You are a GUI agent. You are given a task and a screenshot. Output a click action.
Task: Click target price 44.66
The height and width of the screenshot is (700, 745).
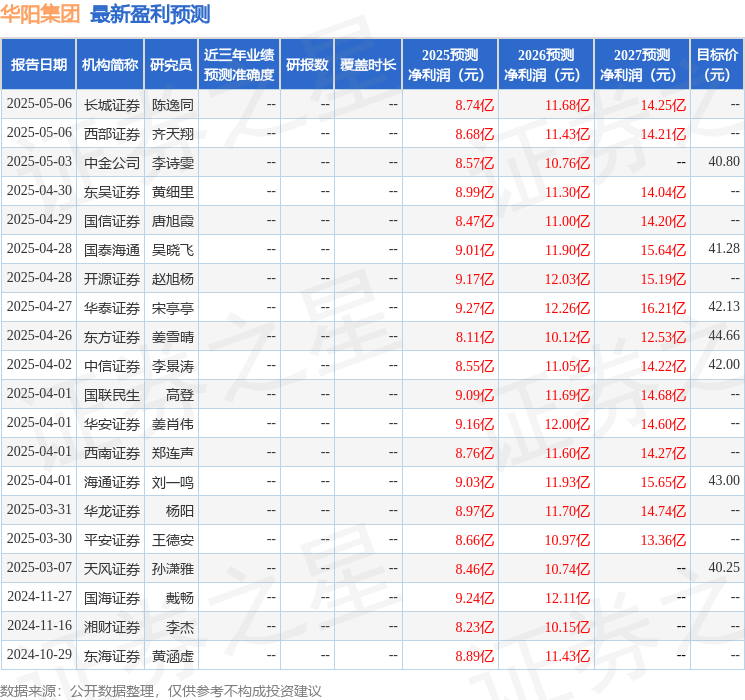[724, 336]
